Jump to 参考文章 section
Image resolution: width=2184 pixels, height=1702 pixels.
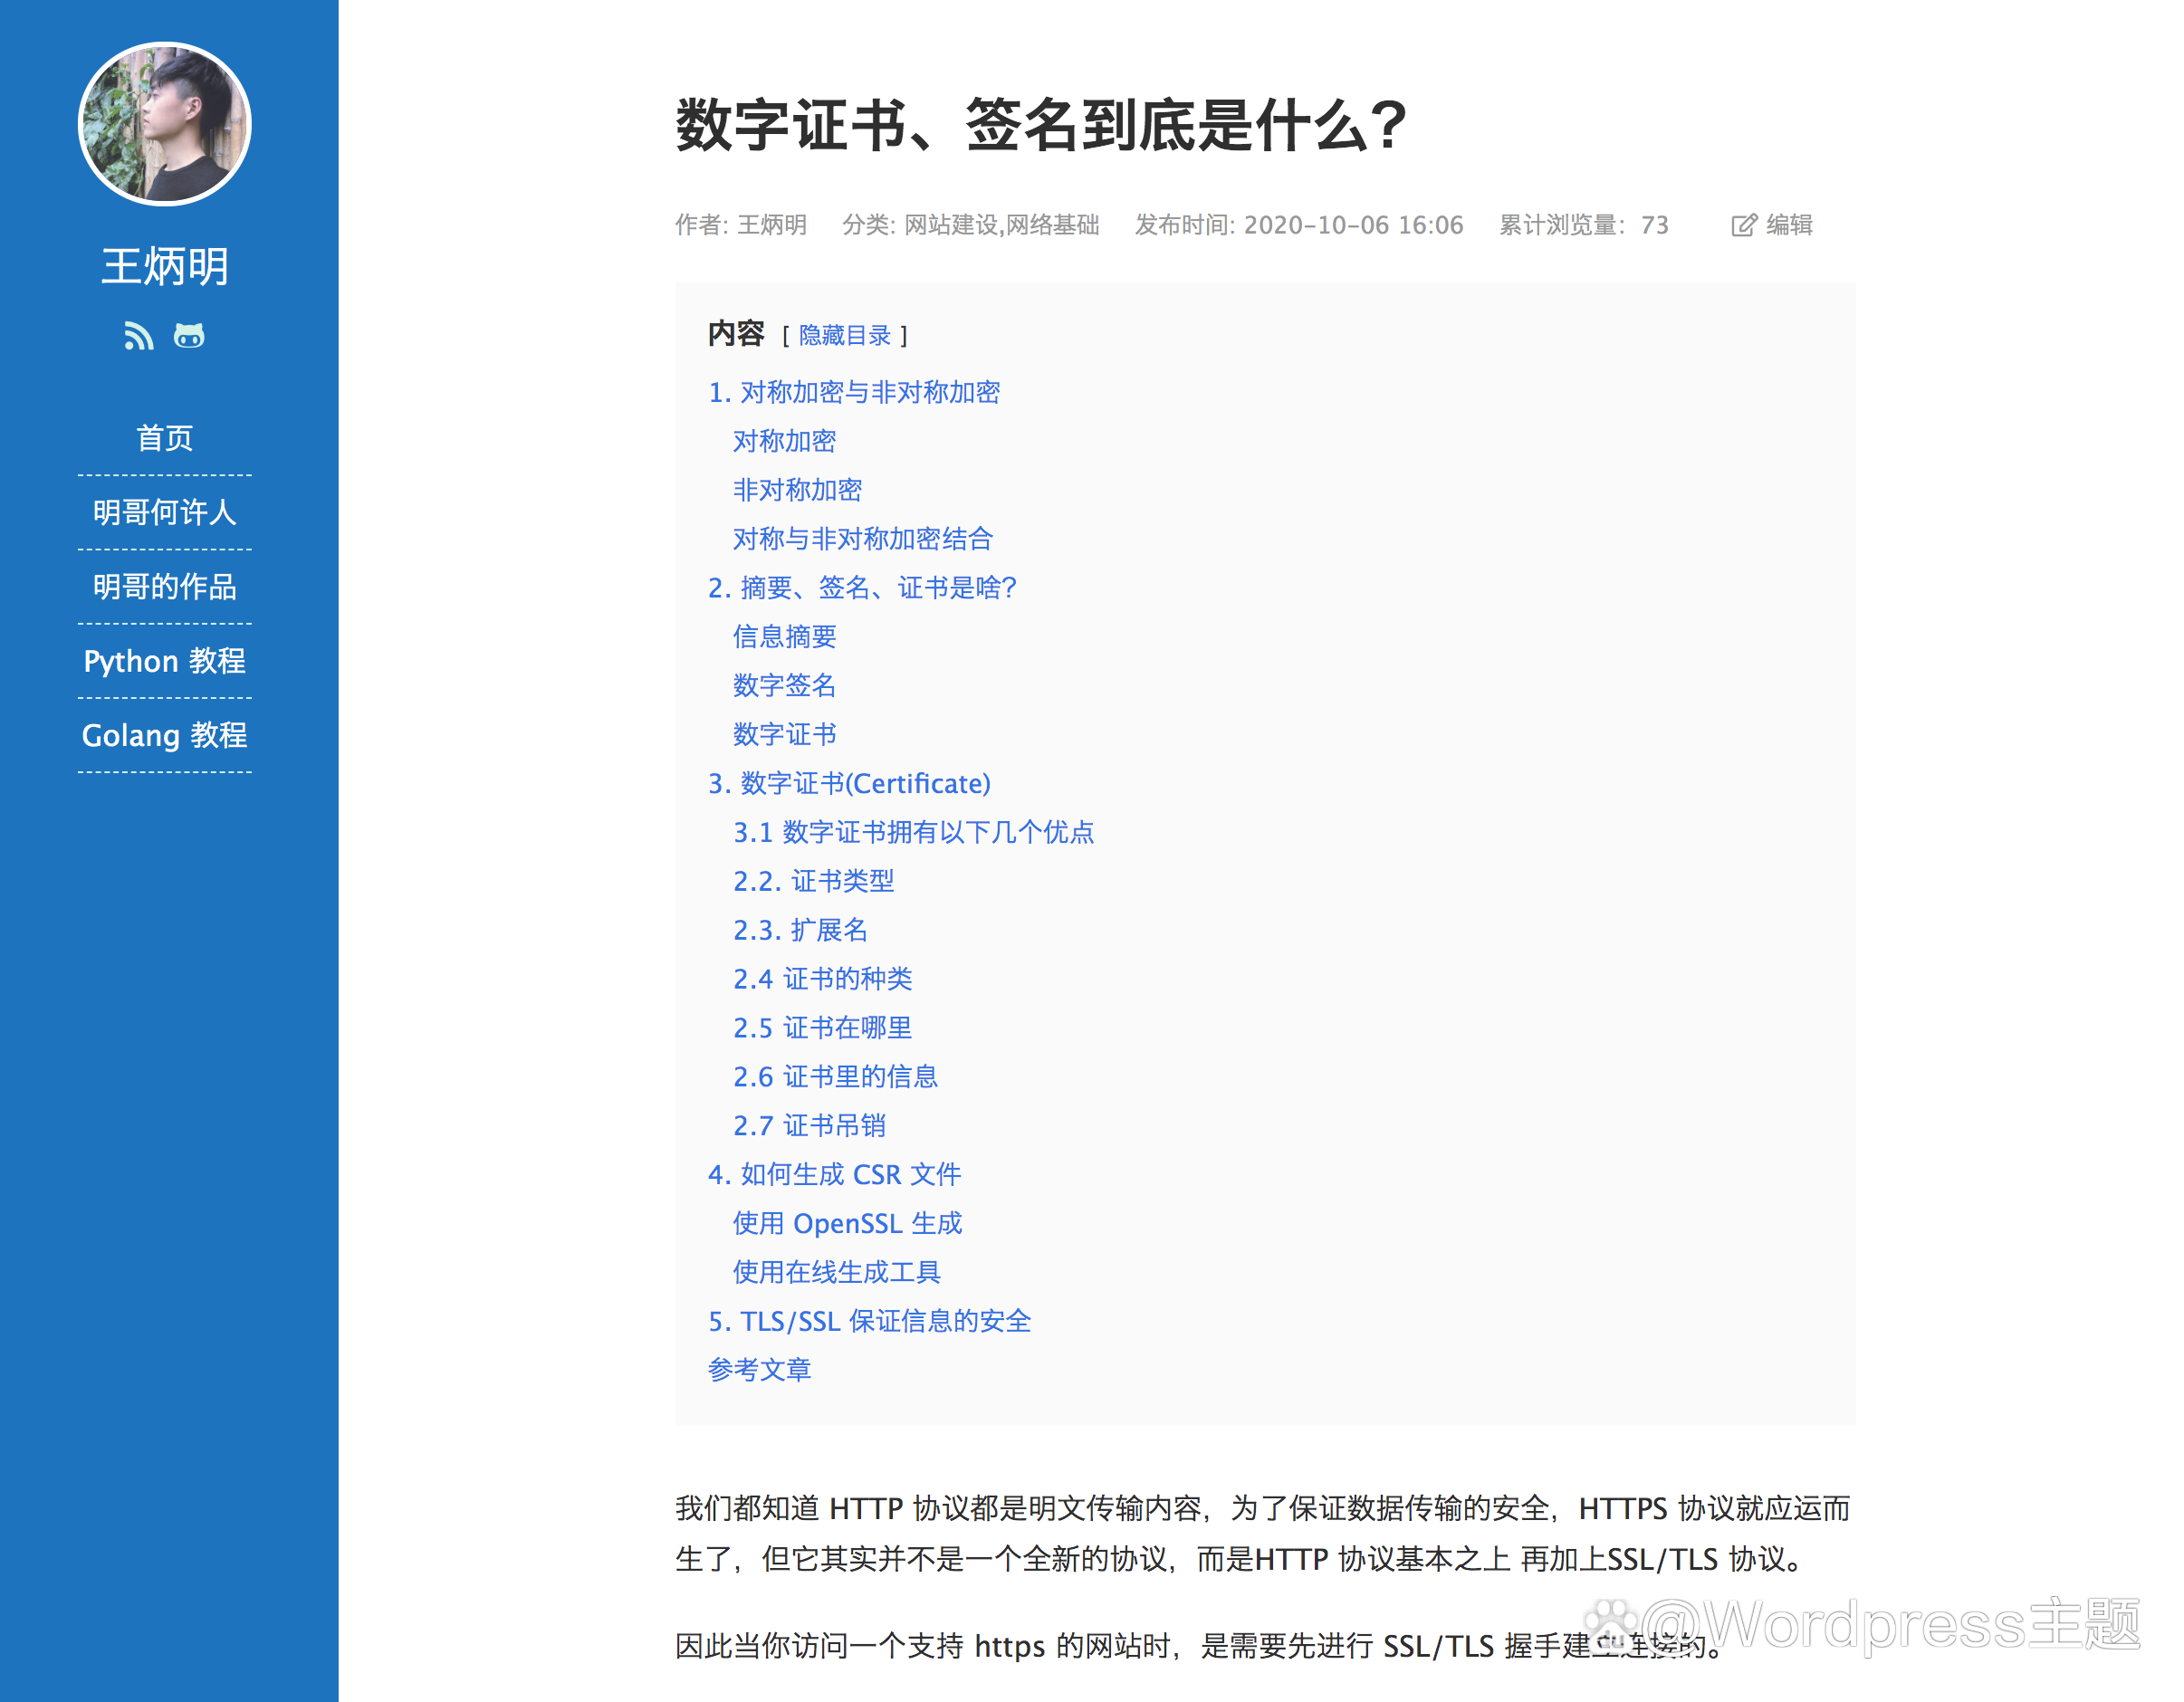pyautogui.click(x=759, y=1370)
